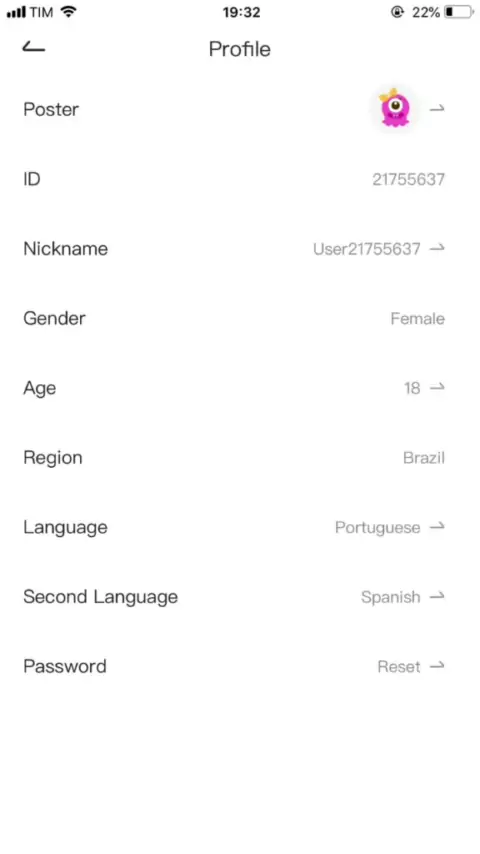
Task: Expand the Portuguese language option arrow
Action: [x=437, y=527]
